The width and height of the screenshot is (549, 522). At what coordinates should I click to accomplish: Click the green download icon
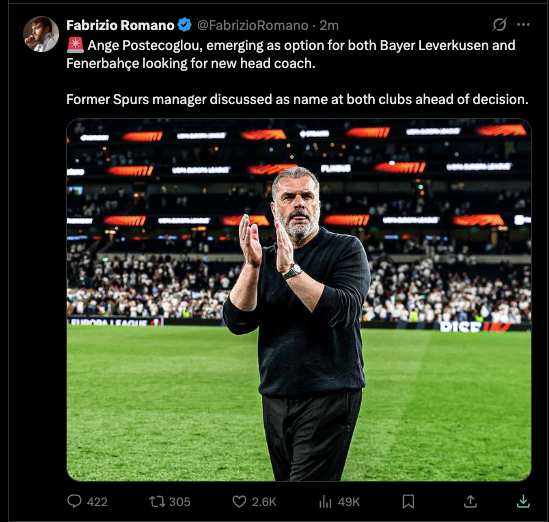point(523,501)
